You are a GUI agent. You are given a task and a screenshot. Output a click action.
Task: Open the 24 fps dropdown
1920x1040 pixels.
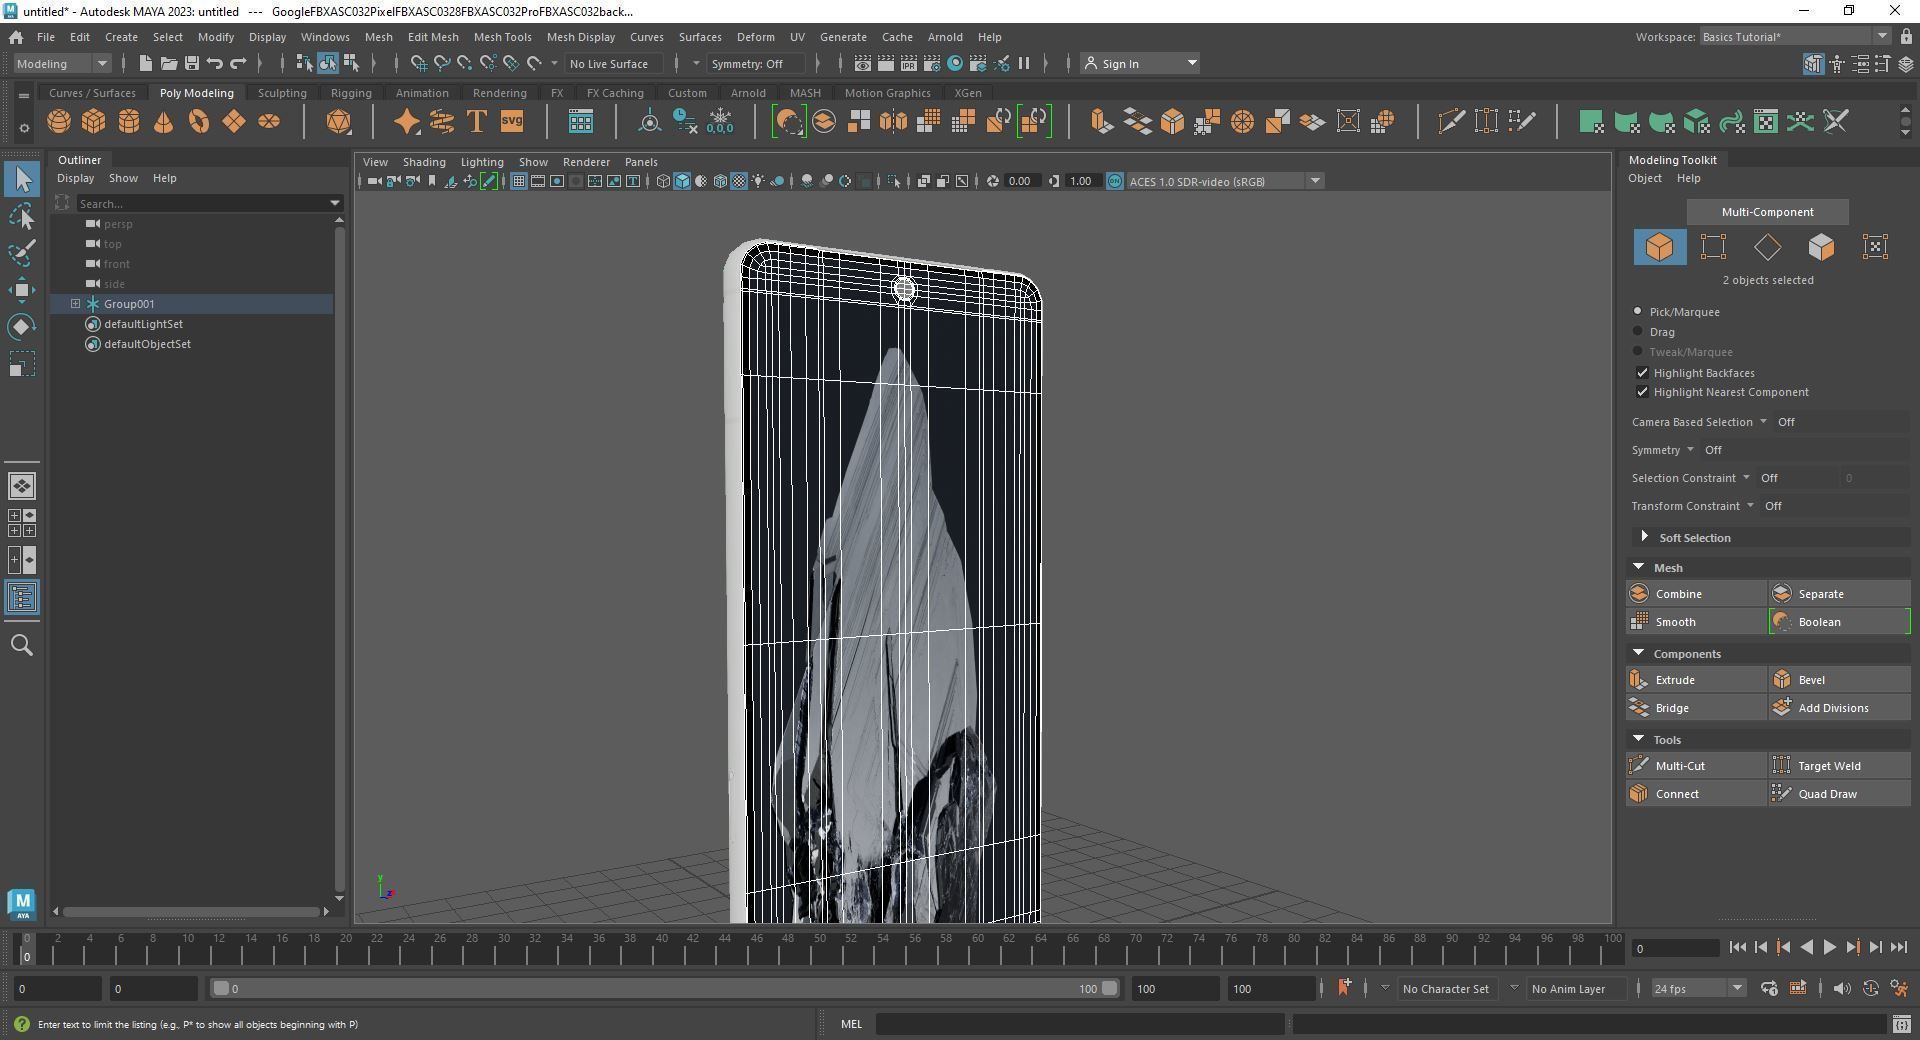coord(1697,988)
